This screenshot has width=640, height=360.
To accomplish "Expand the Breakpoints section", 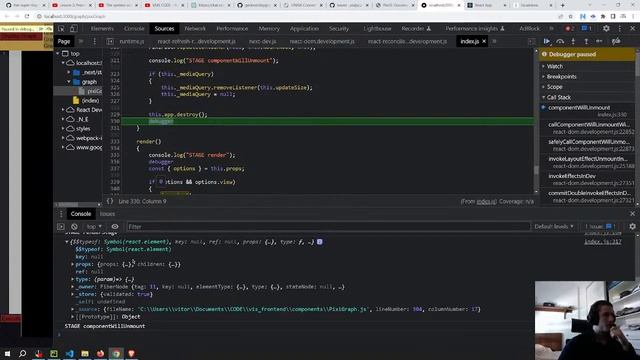I will (561, 76).
